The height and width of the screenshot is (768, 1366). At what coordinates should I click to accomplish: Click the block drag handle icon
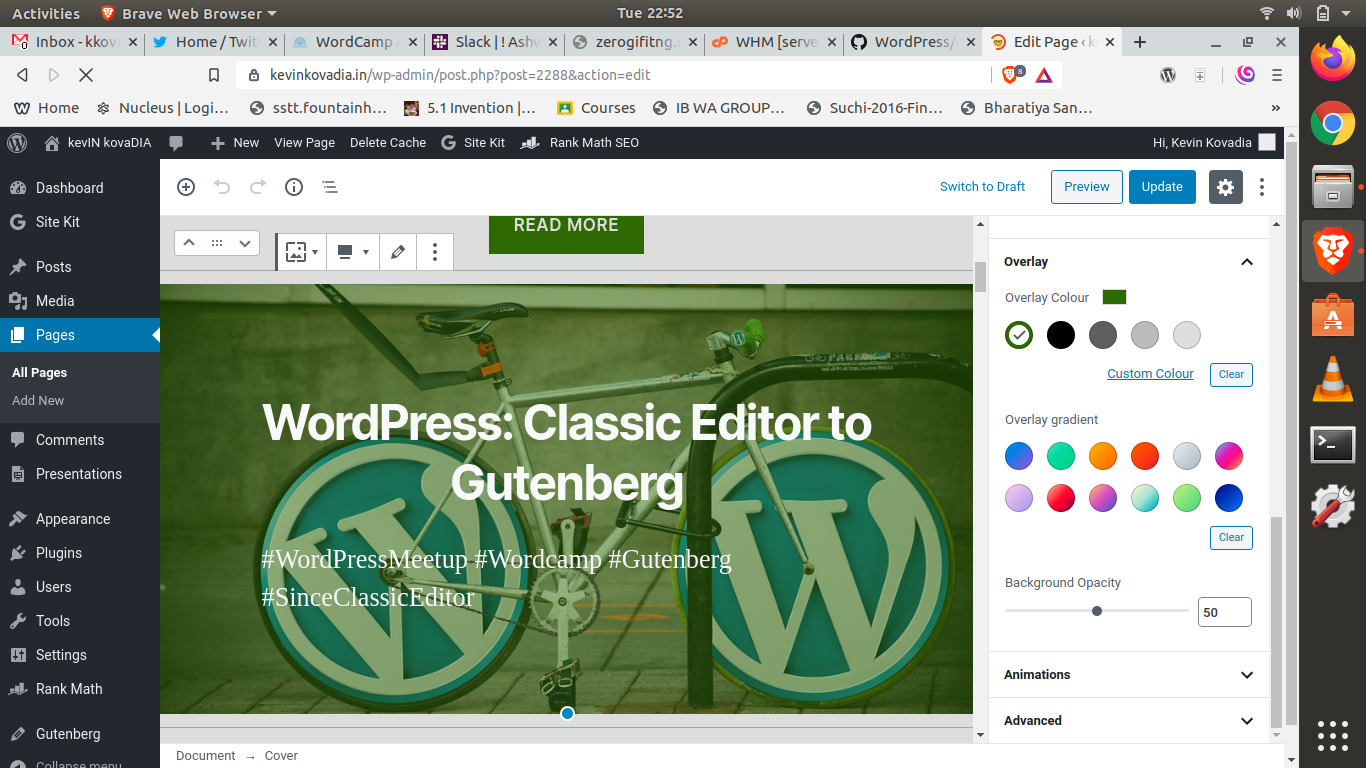(217, 243)
